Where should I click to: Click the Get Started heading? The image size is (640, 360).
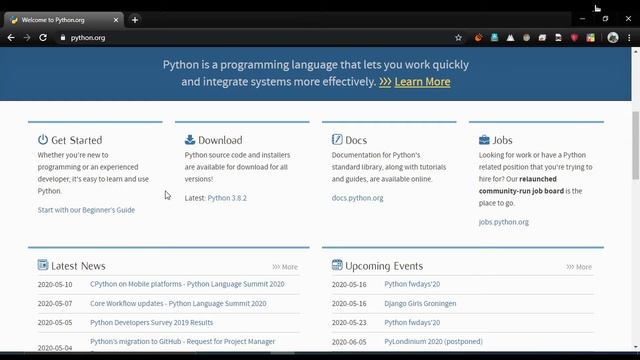coord(77,140)
